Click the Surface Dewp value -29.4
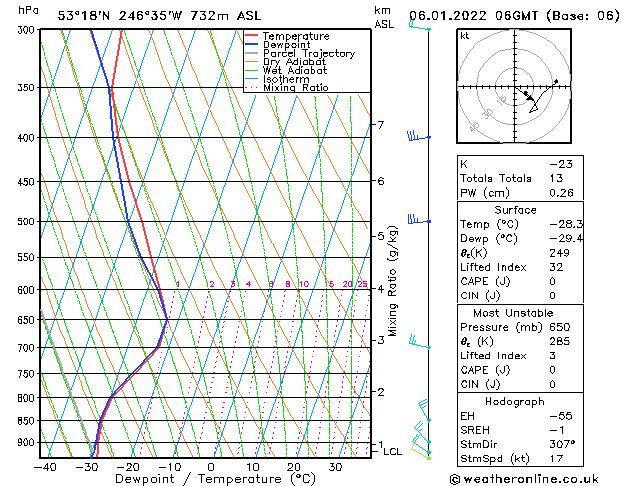 (x=566, y=239)
